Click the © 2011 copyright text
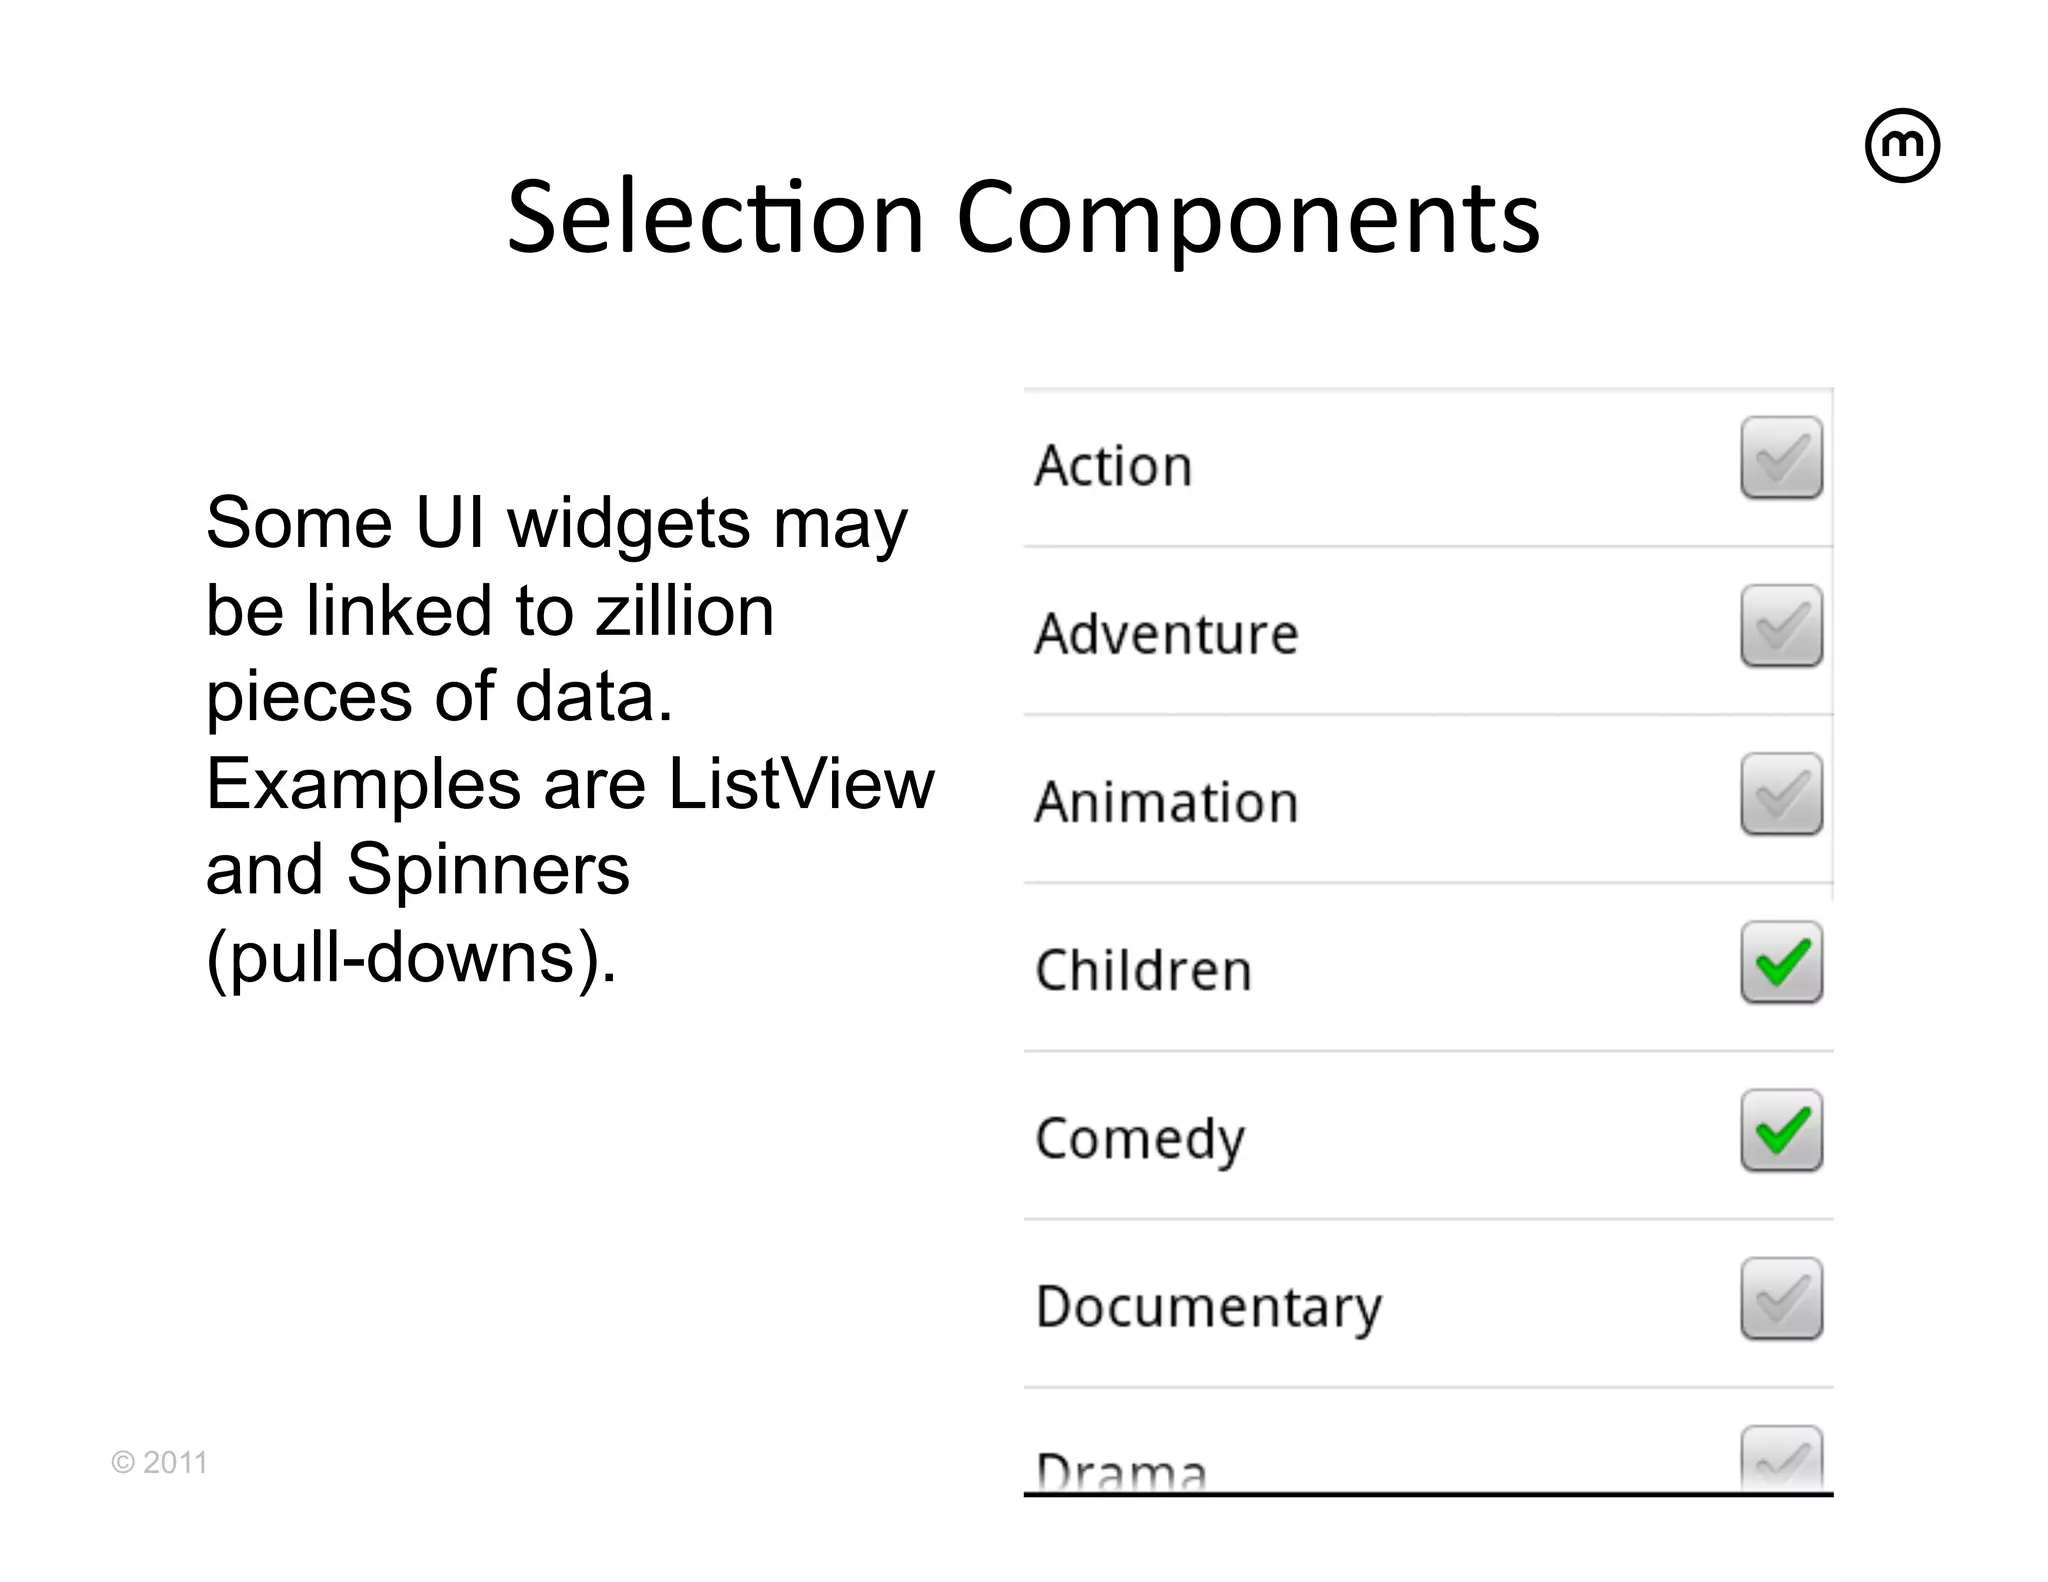Screen dimensions: 2048x1582 159,1462
